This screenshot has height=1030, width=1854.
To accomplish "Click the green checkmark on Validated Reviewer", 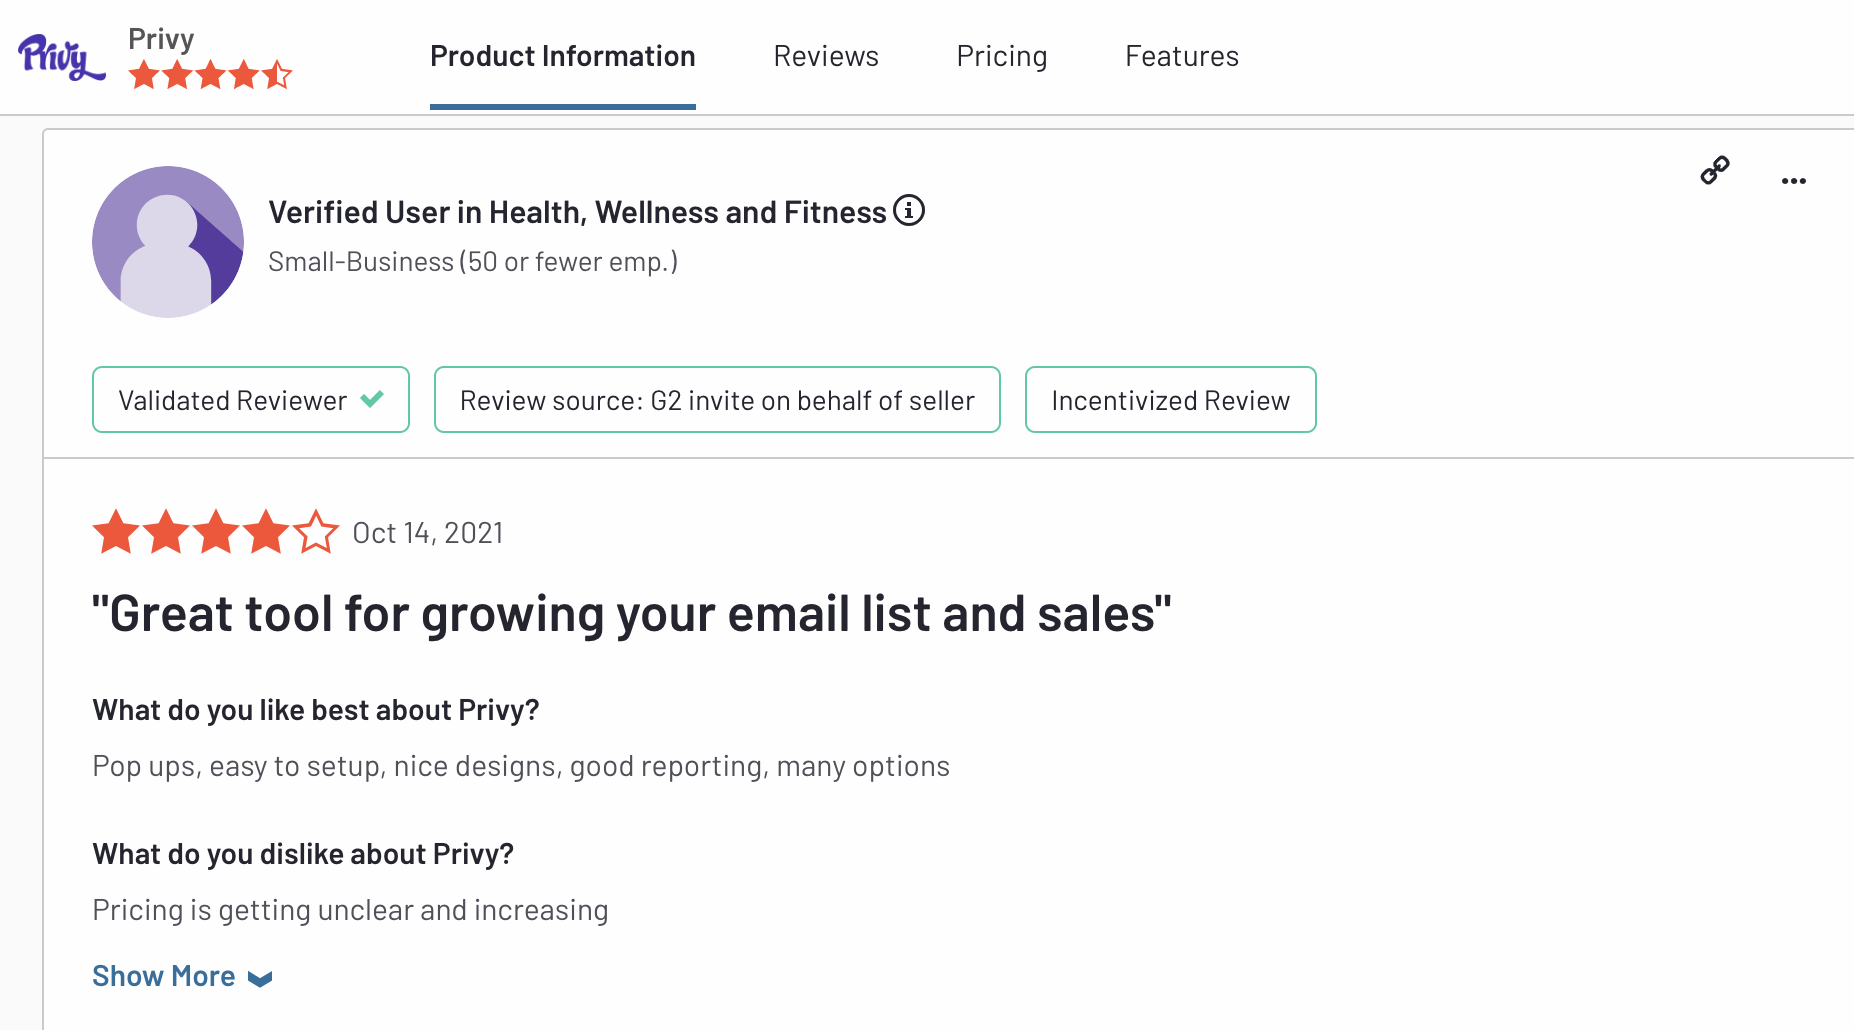I will (371, 398).
